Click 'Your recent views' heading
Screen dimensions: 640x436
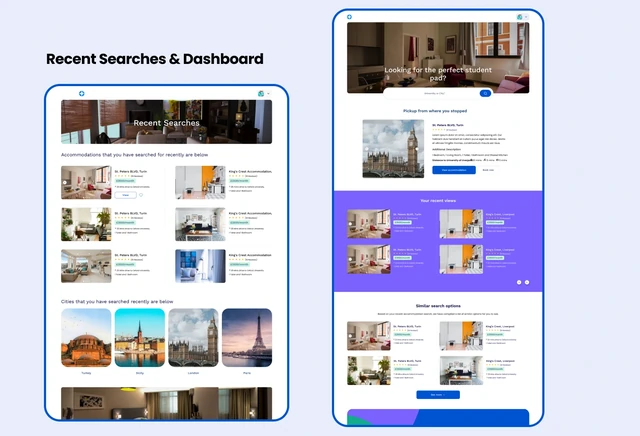(x=438, y=200)
